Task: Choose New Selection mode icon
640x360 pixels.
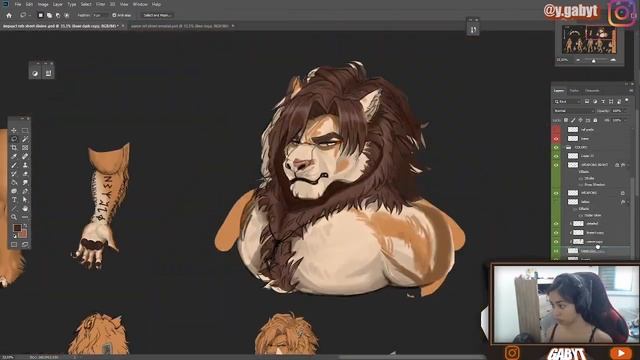Action: point(40,15)
